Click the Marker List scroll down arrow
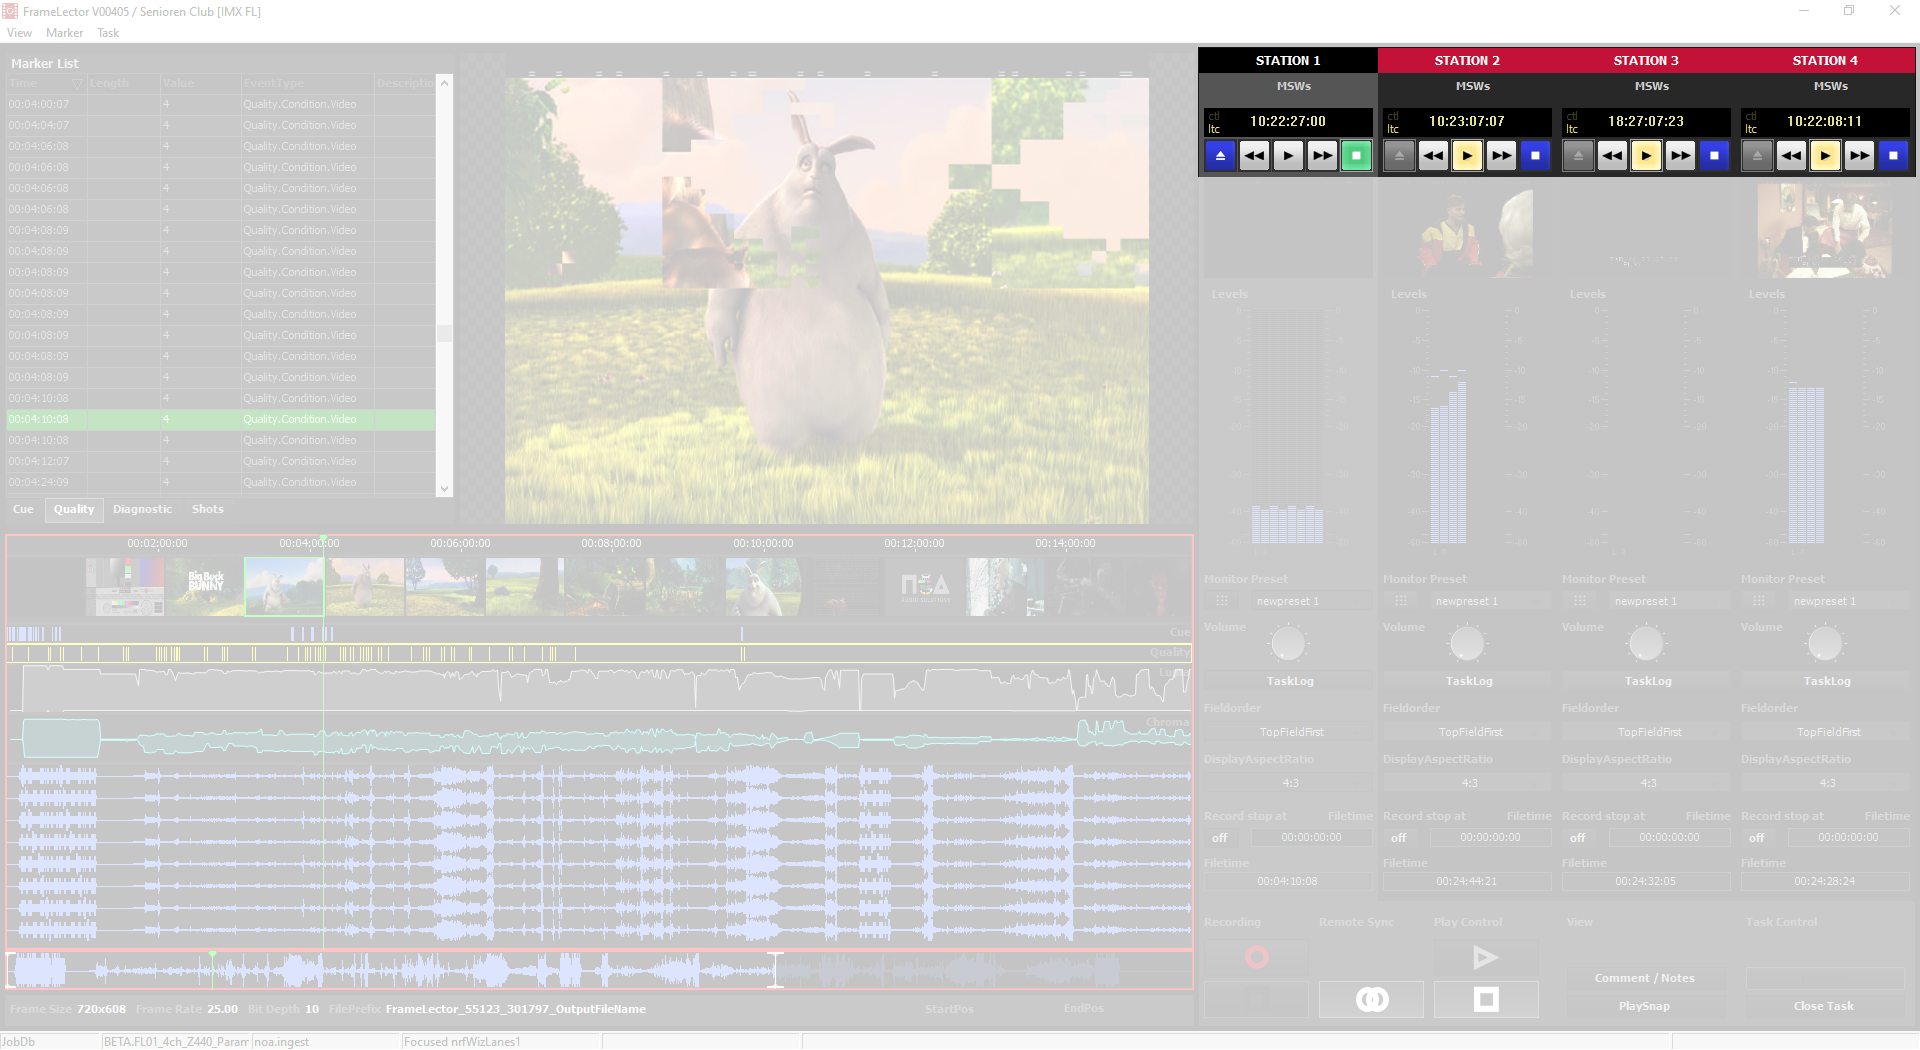 (444, 489)
